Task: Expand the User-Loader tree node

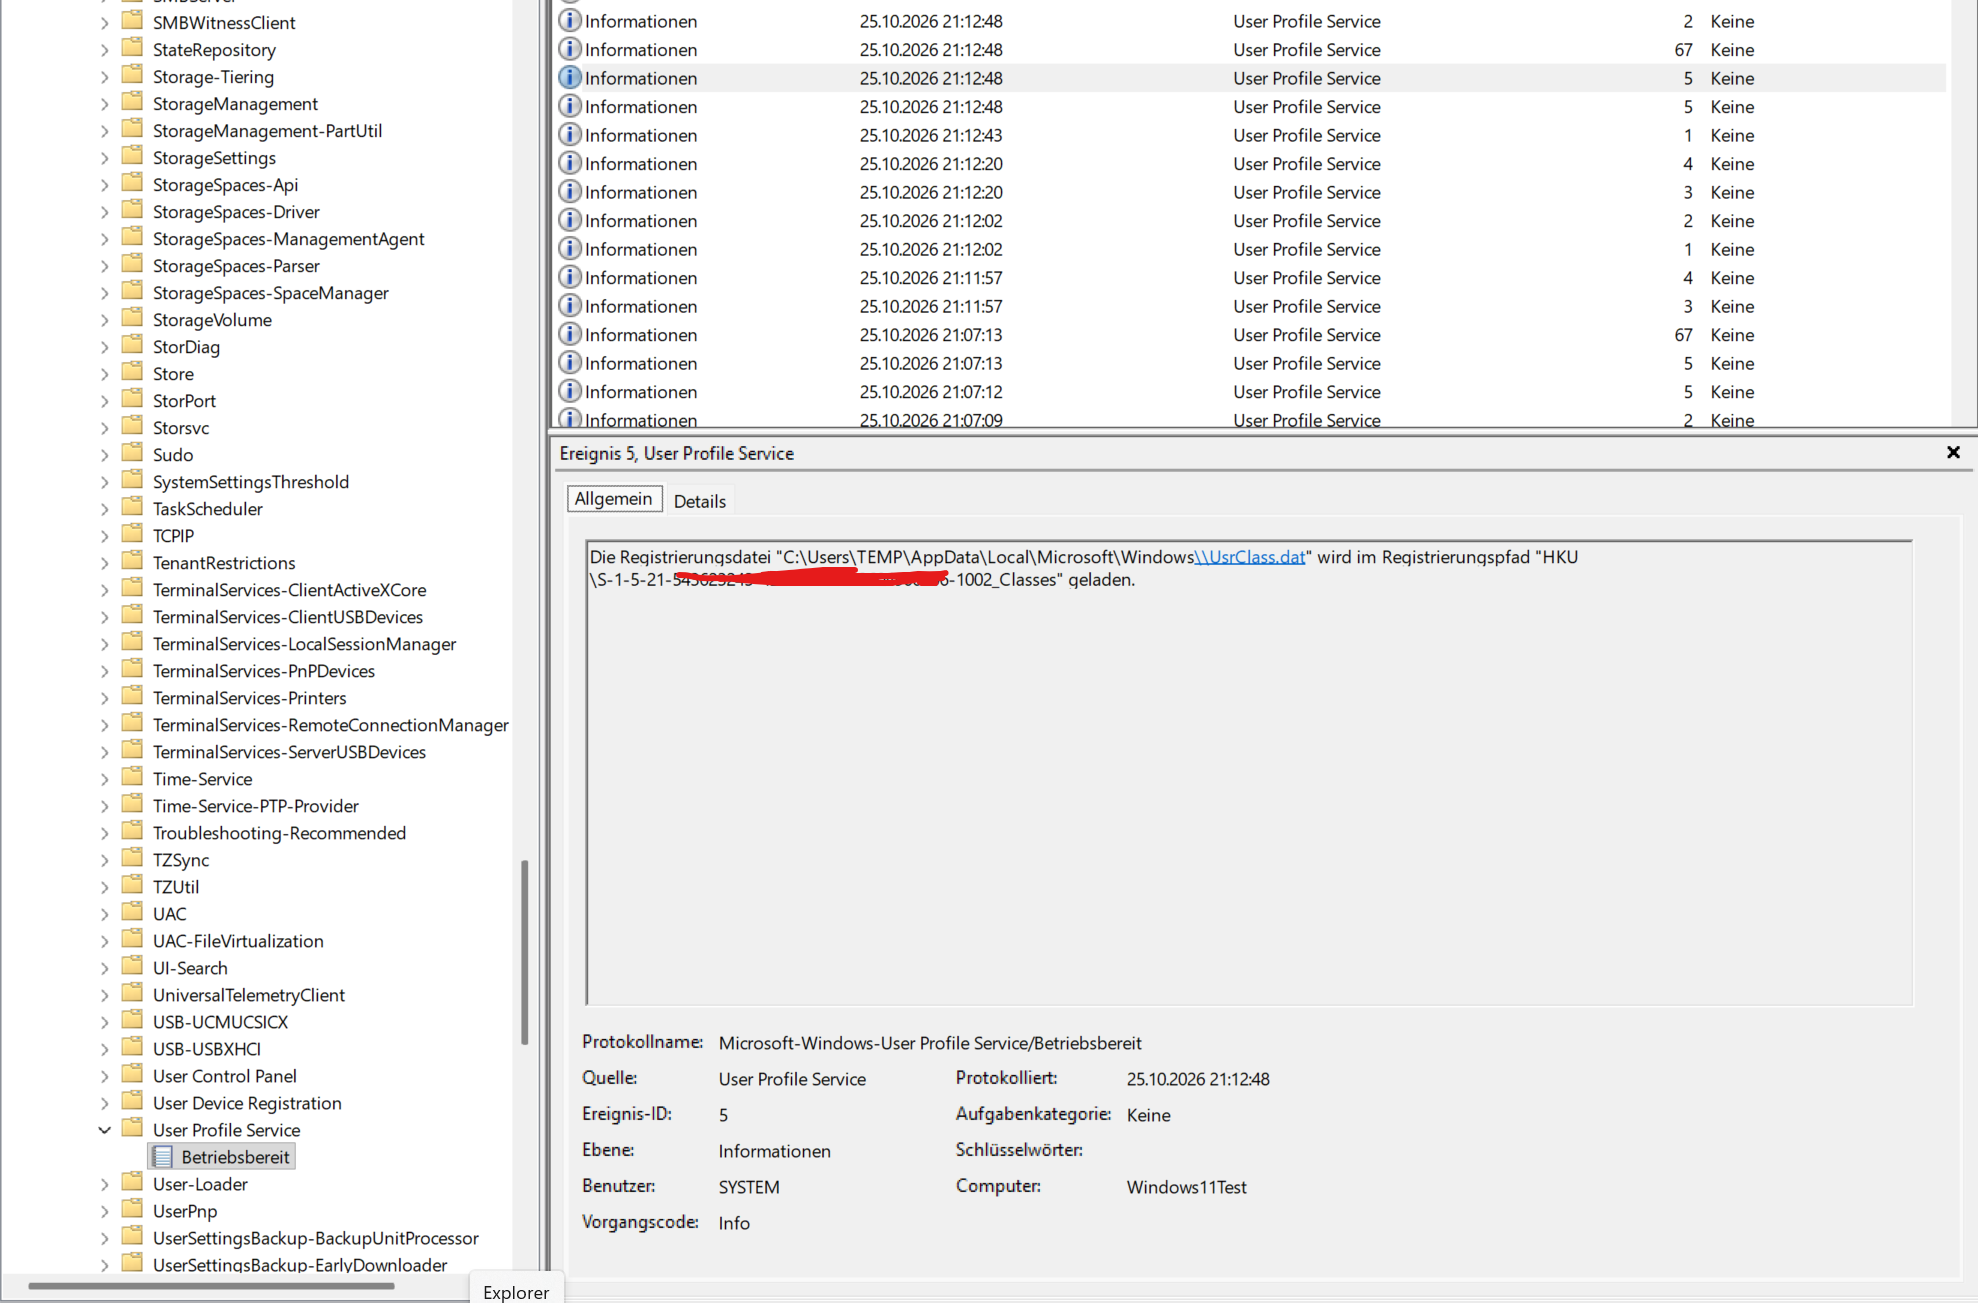Action: [x=105, y=1184]
